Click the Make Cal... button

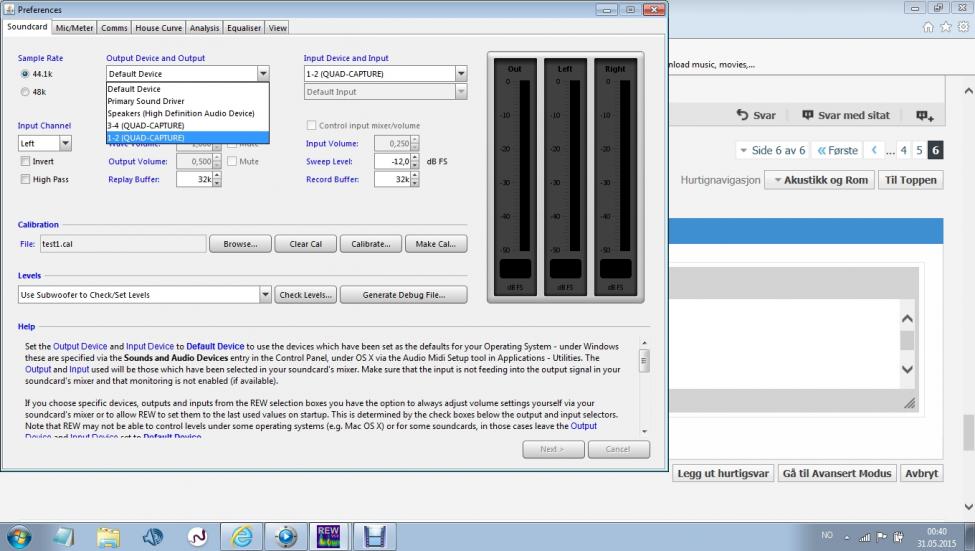pos(436,244)
